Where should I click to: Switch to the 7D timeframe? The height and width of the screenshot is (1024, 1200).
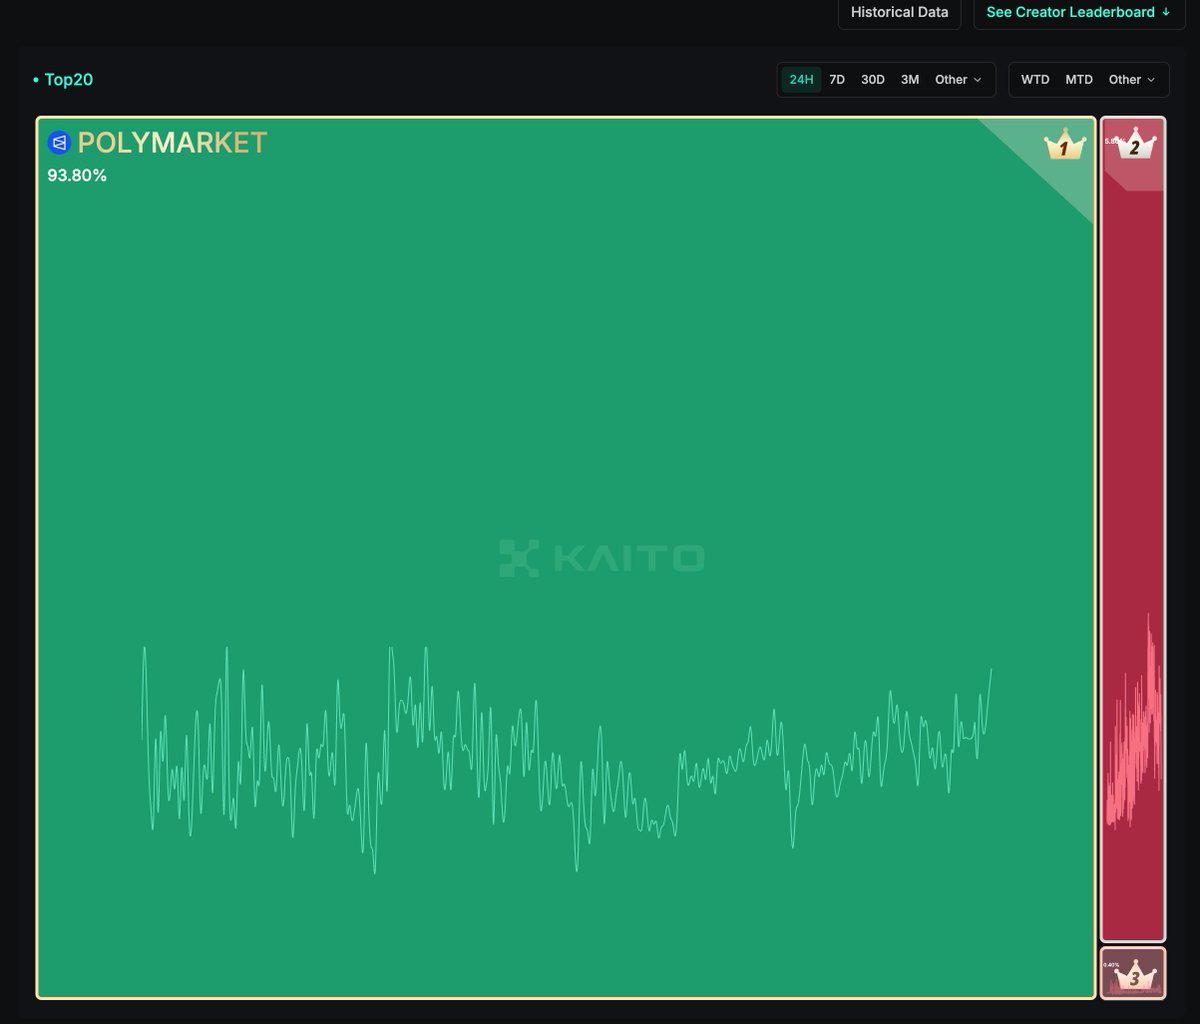pos(837,80)
